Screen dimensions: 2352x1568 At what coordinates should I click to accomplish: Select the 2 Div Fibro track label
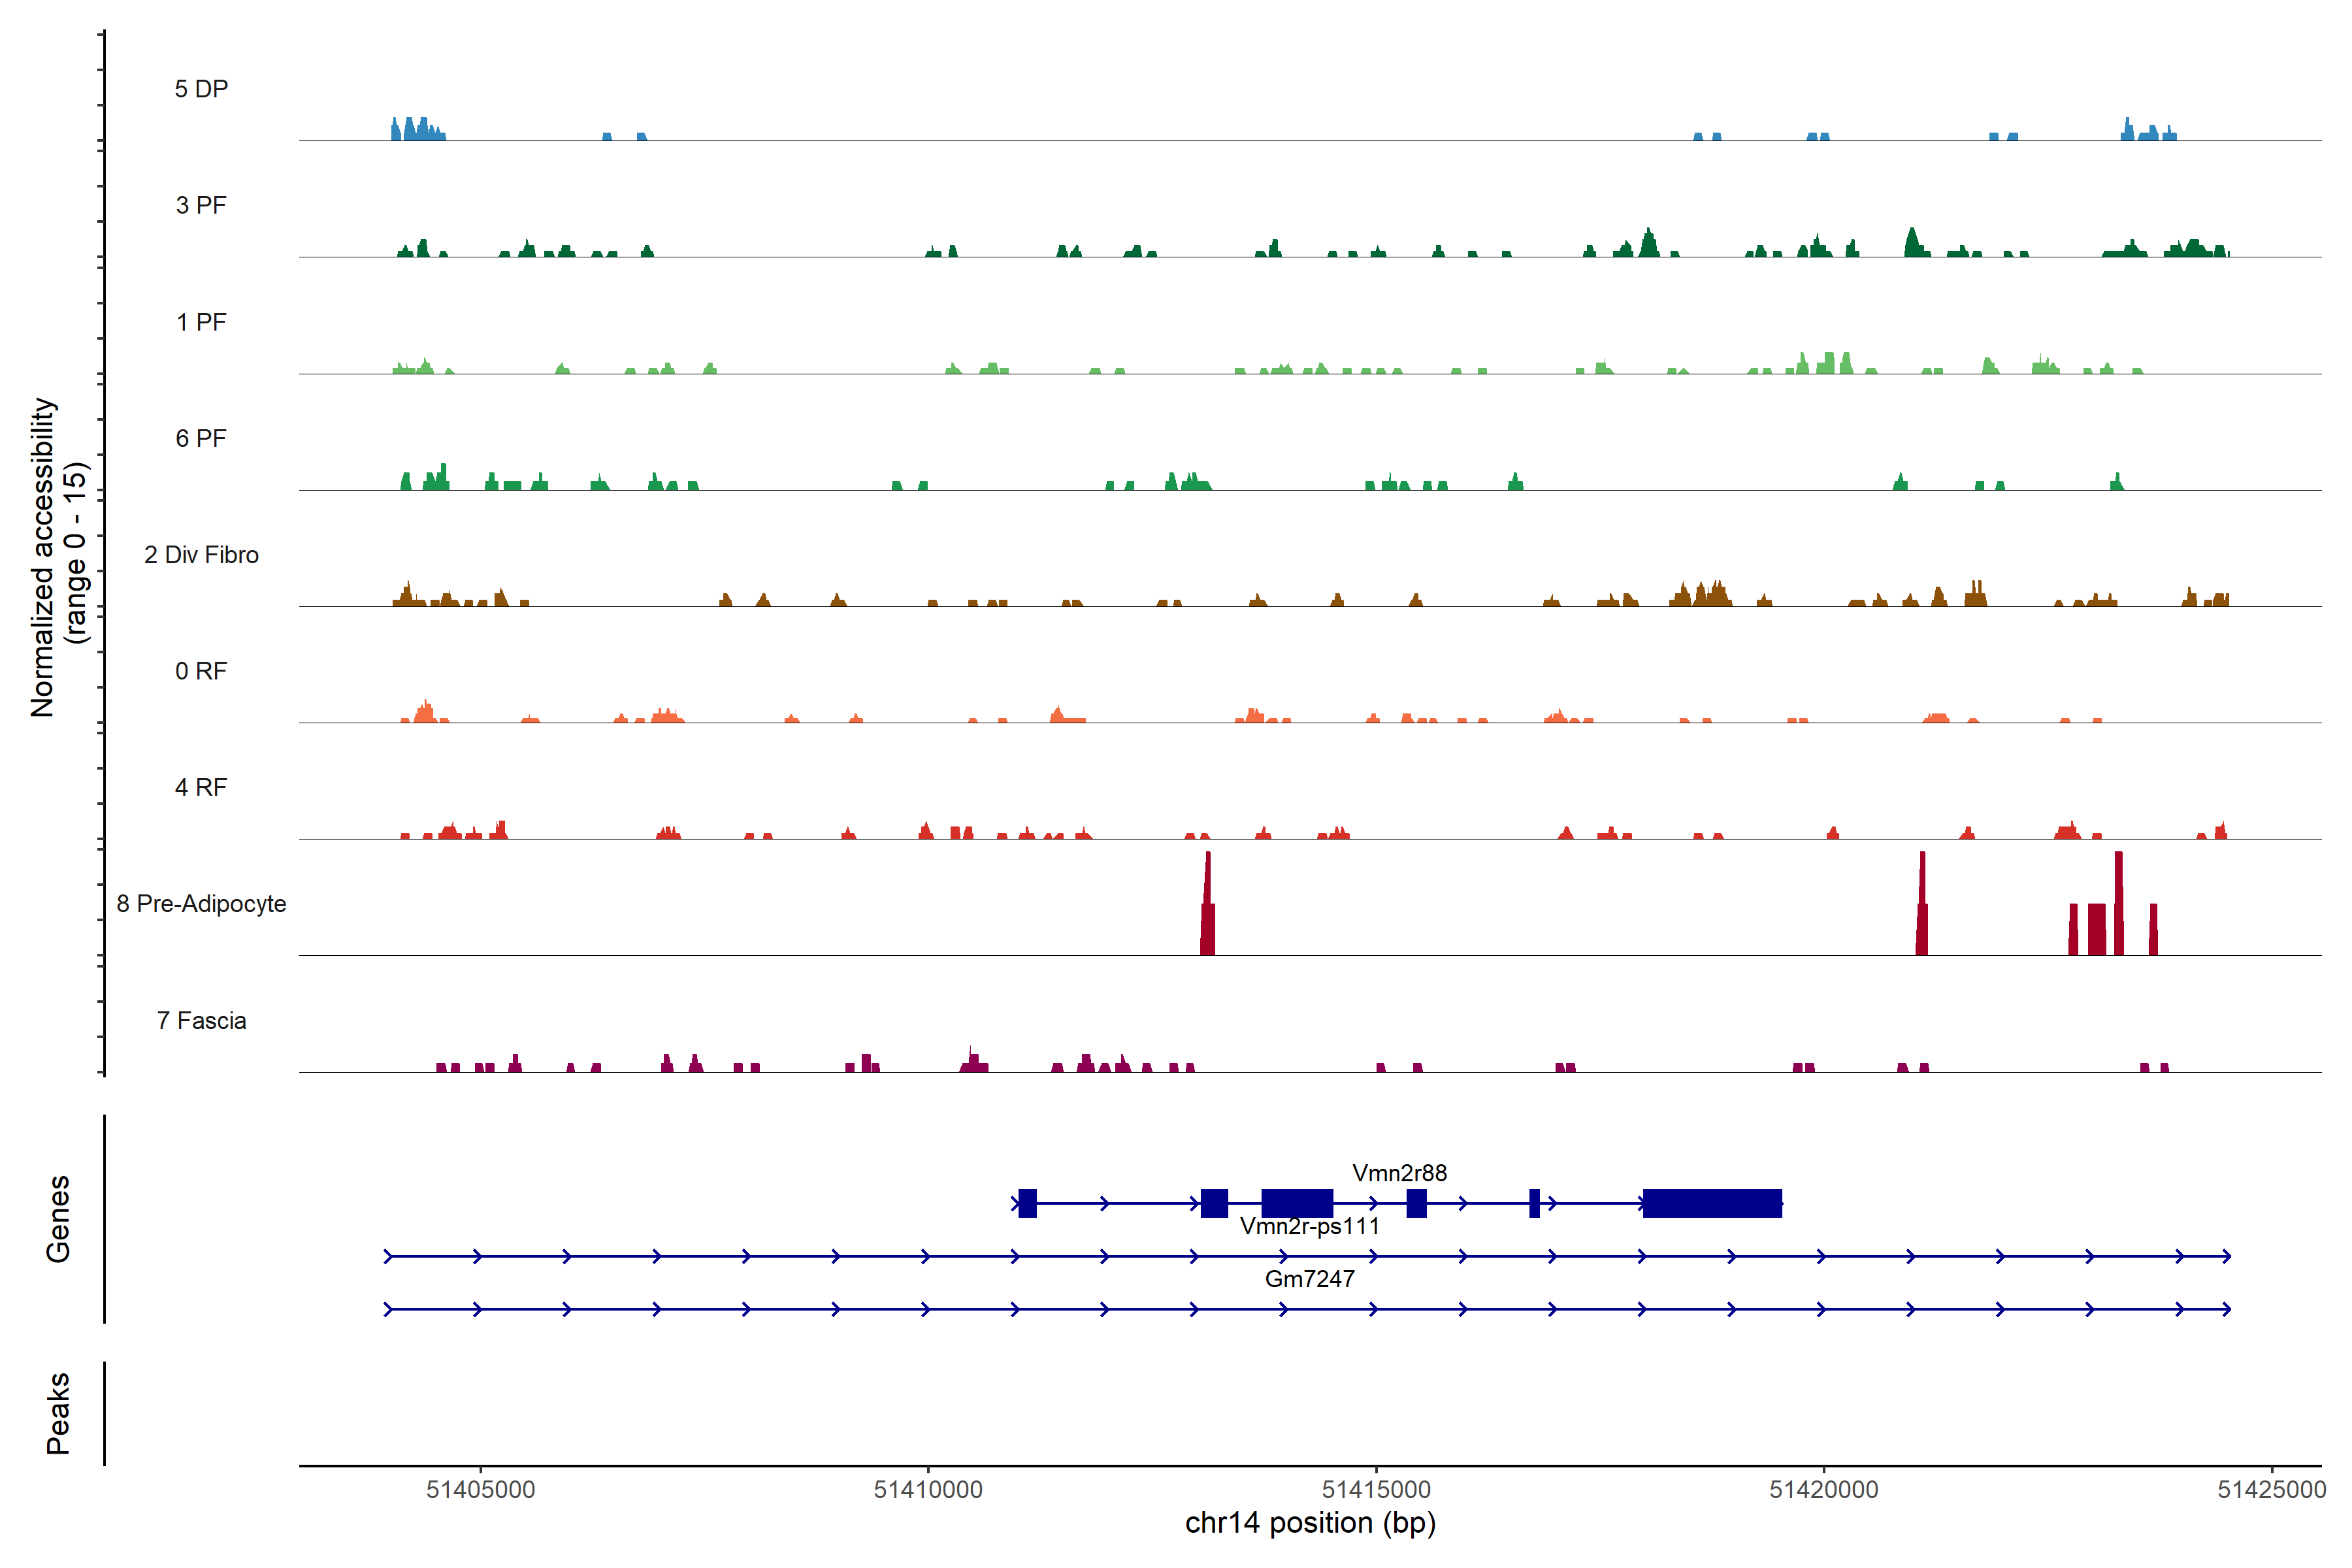201,555
